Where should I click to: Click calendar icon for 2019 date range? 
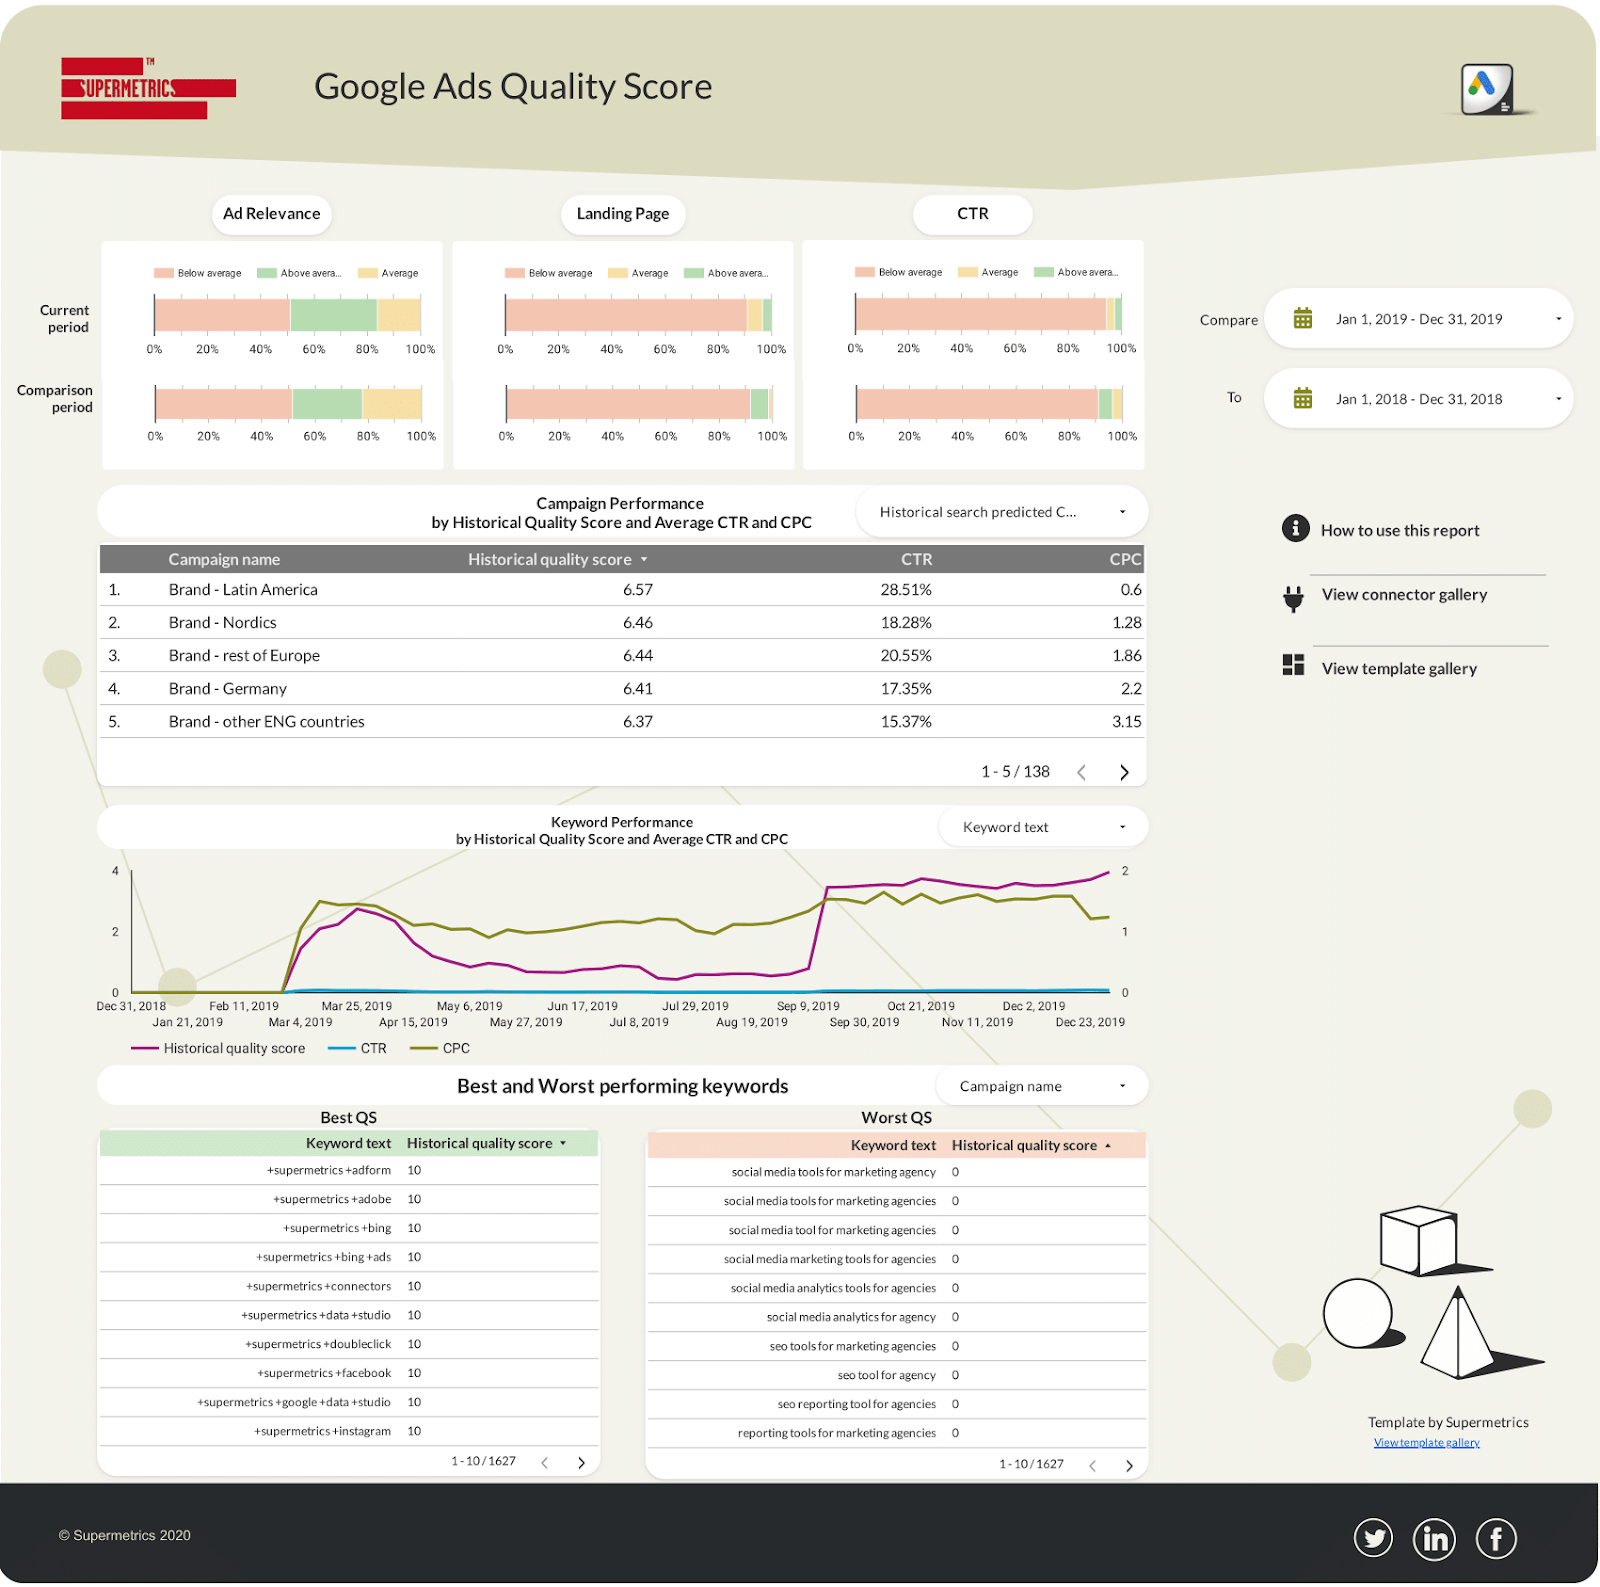point(1302,318)
